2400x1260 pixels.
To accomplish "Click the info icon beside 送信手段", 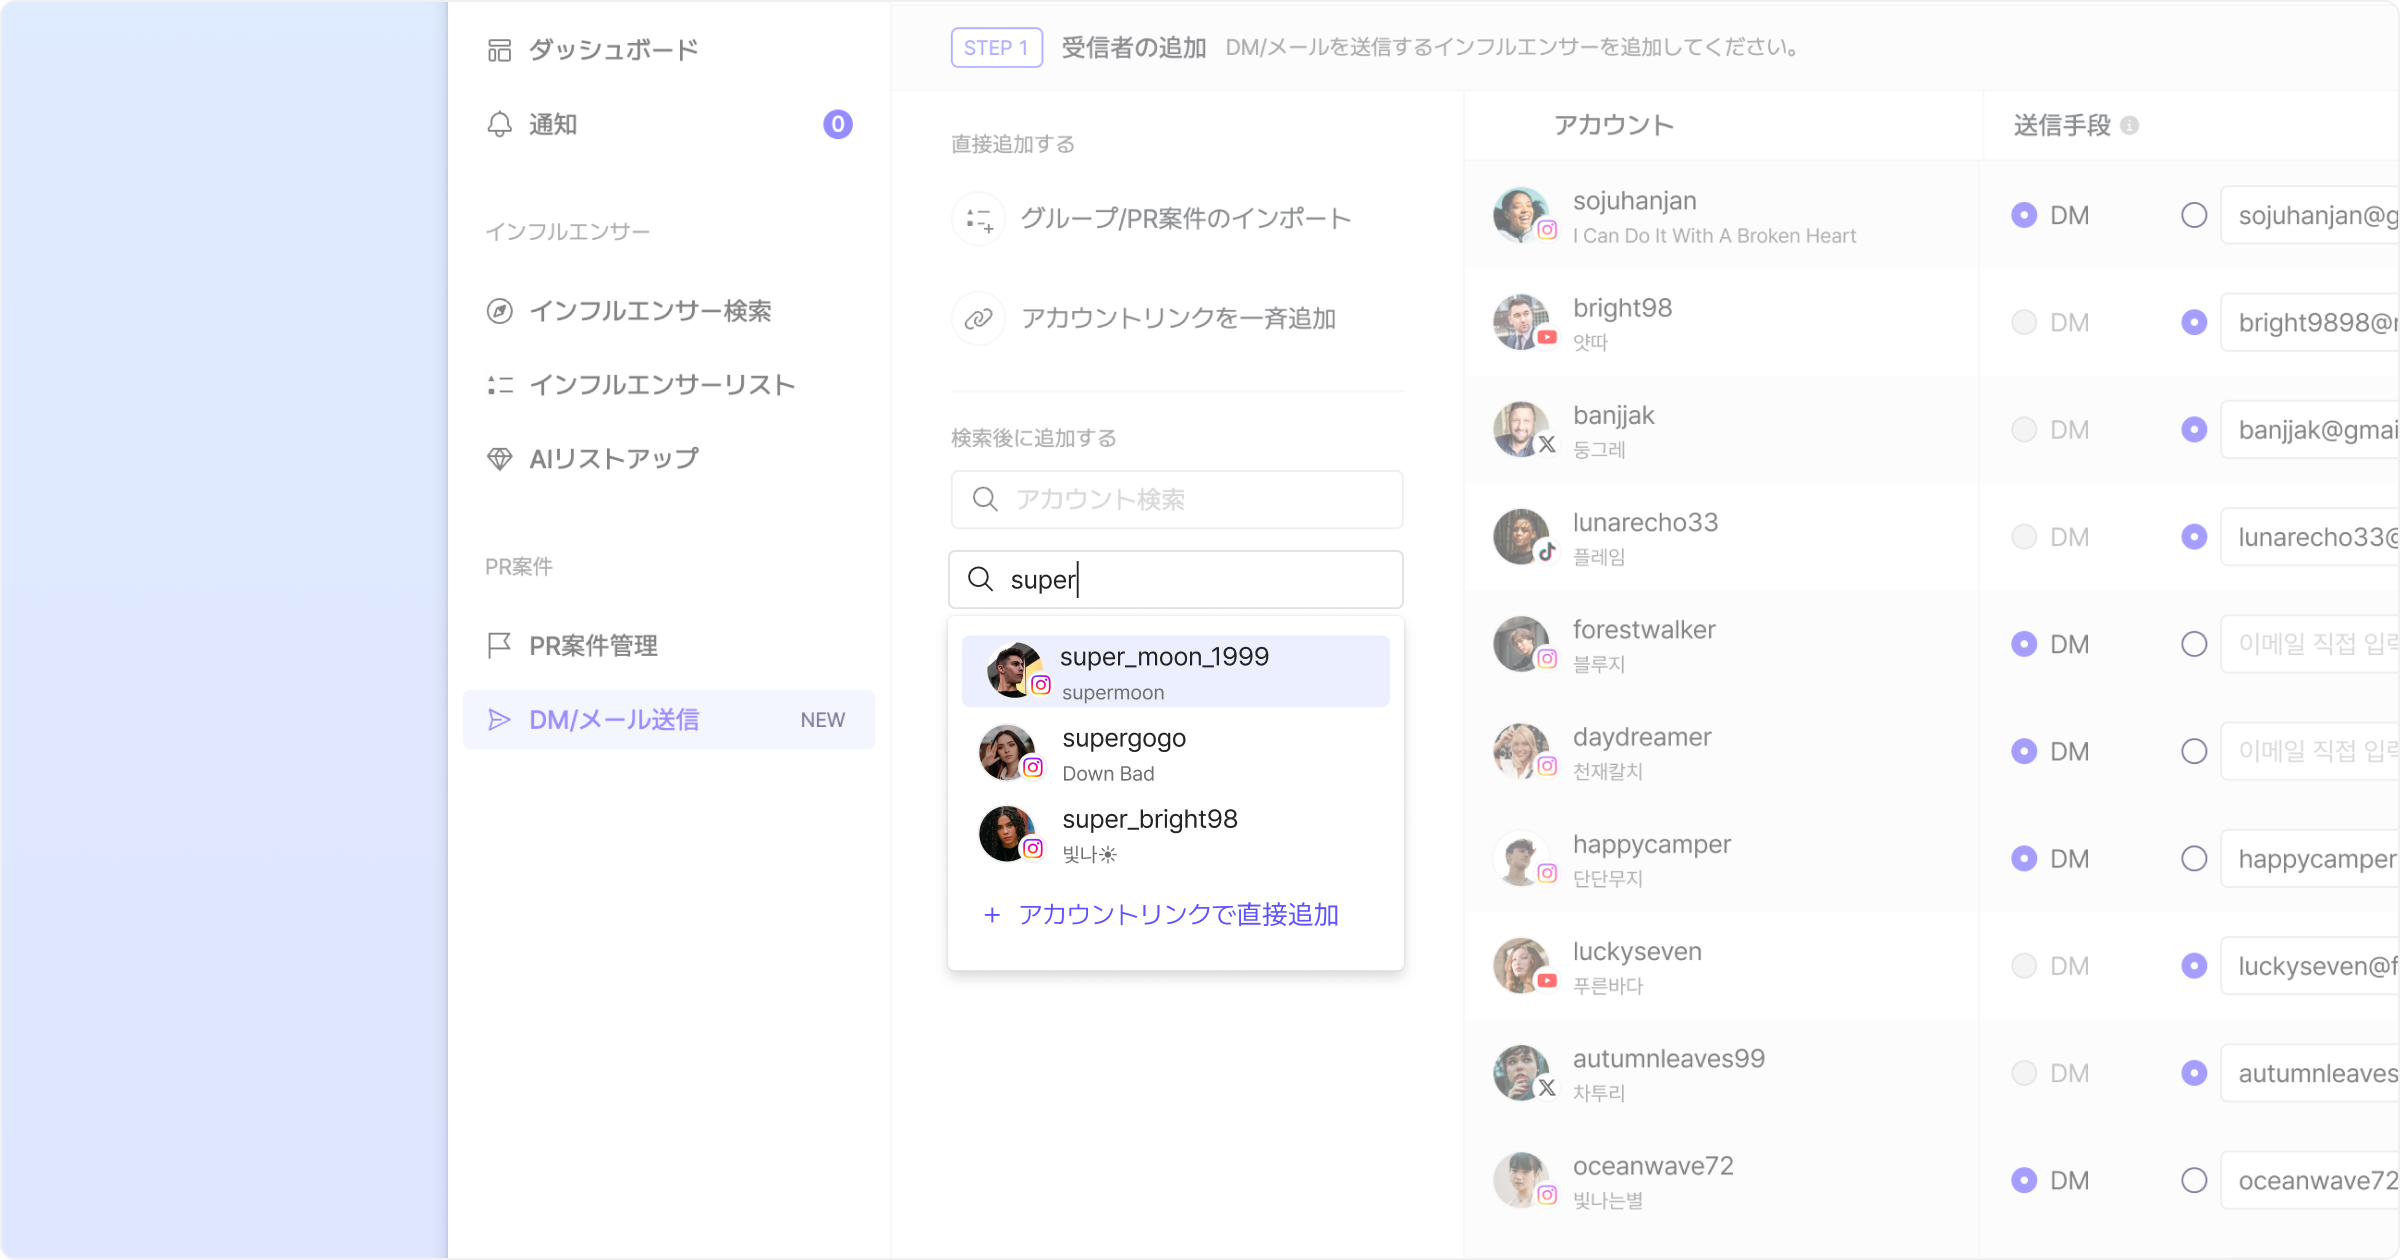I will click(x=2130, y=126).
